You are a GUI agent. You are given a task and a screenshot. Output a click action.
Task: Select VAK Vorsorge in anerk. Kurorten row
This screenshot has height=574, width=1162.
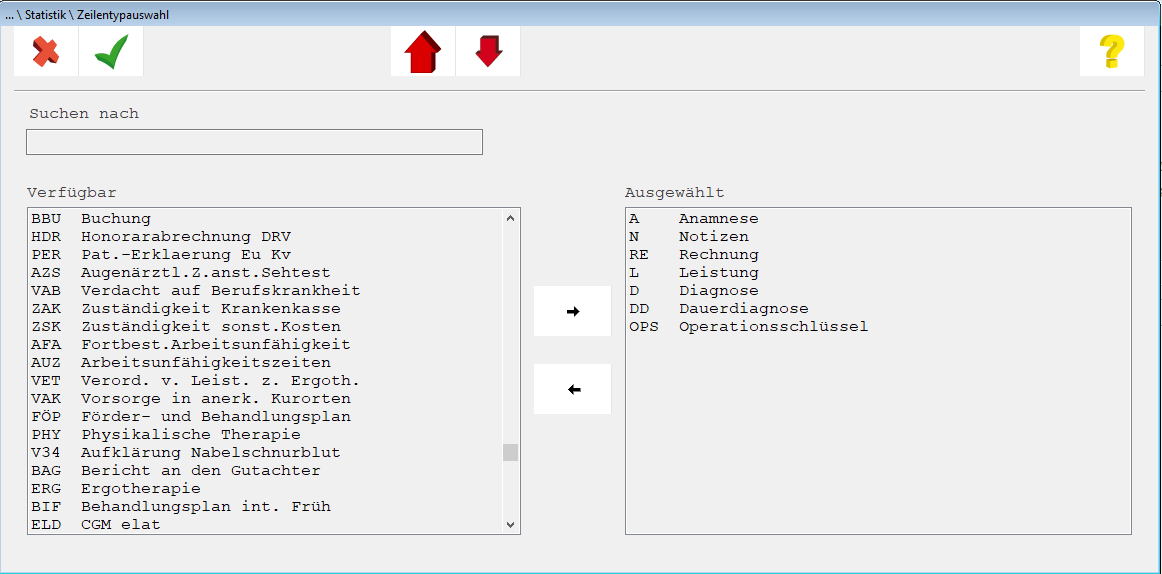click(265, 398)
